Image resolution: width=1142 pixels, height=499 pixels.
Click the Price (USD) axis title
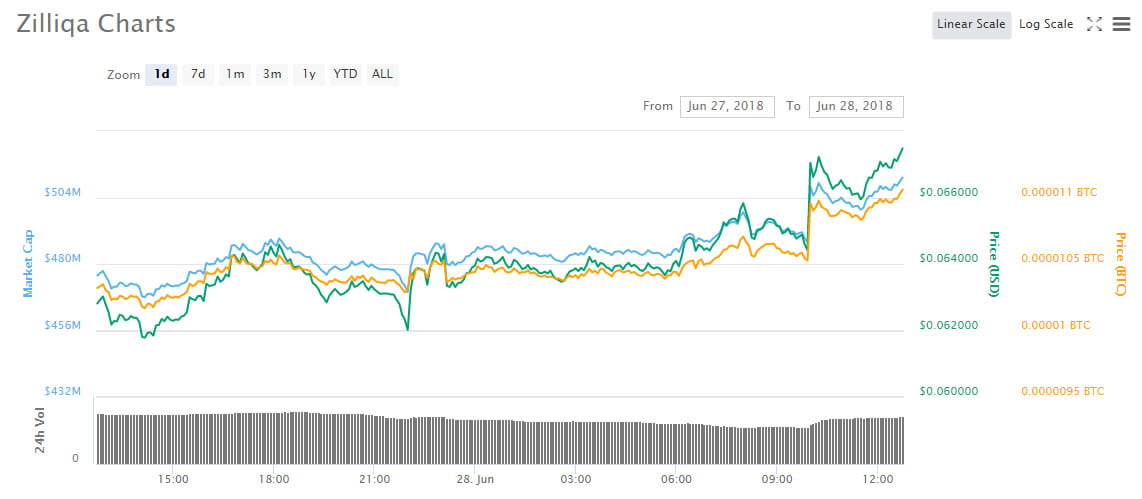(993, 264)
